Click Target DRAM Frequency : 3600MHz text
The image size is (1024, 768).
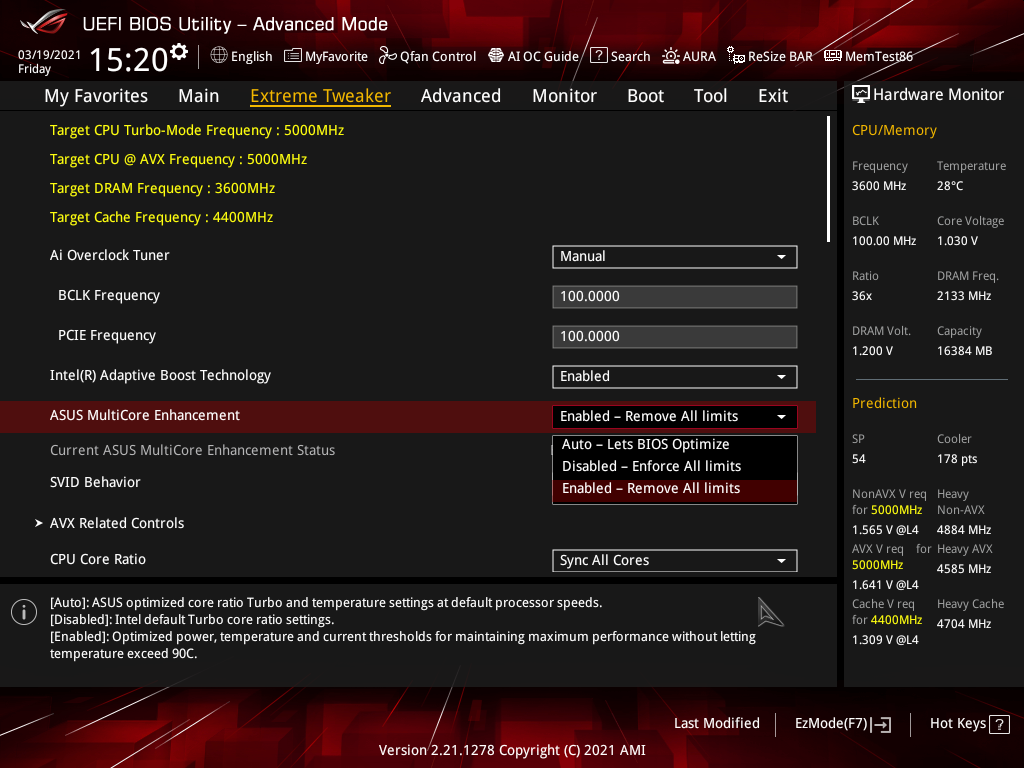pyautogui.click(x=163, y=188)
